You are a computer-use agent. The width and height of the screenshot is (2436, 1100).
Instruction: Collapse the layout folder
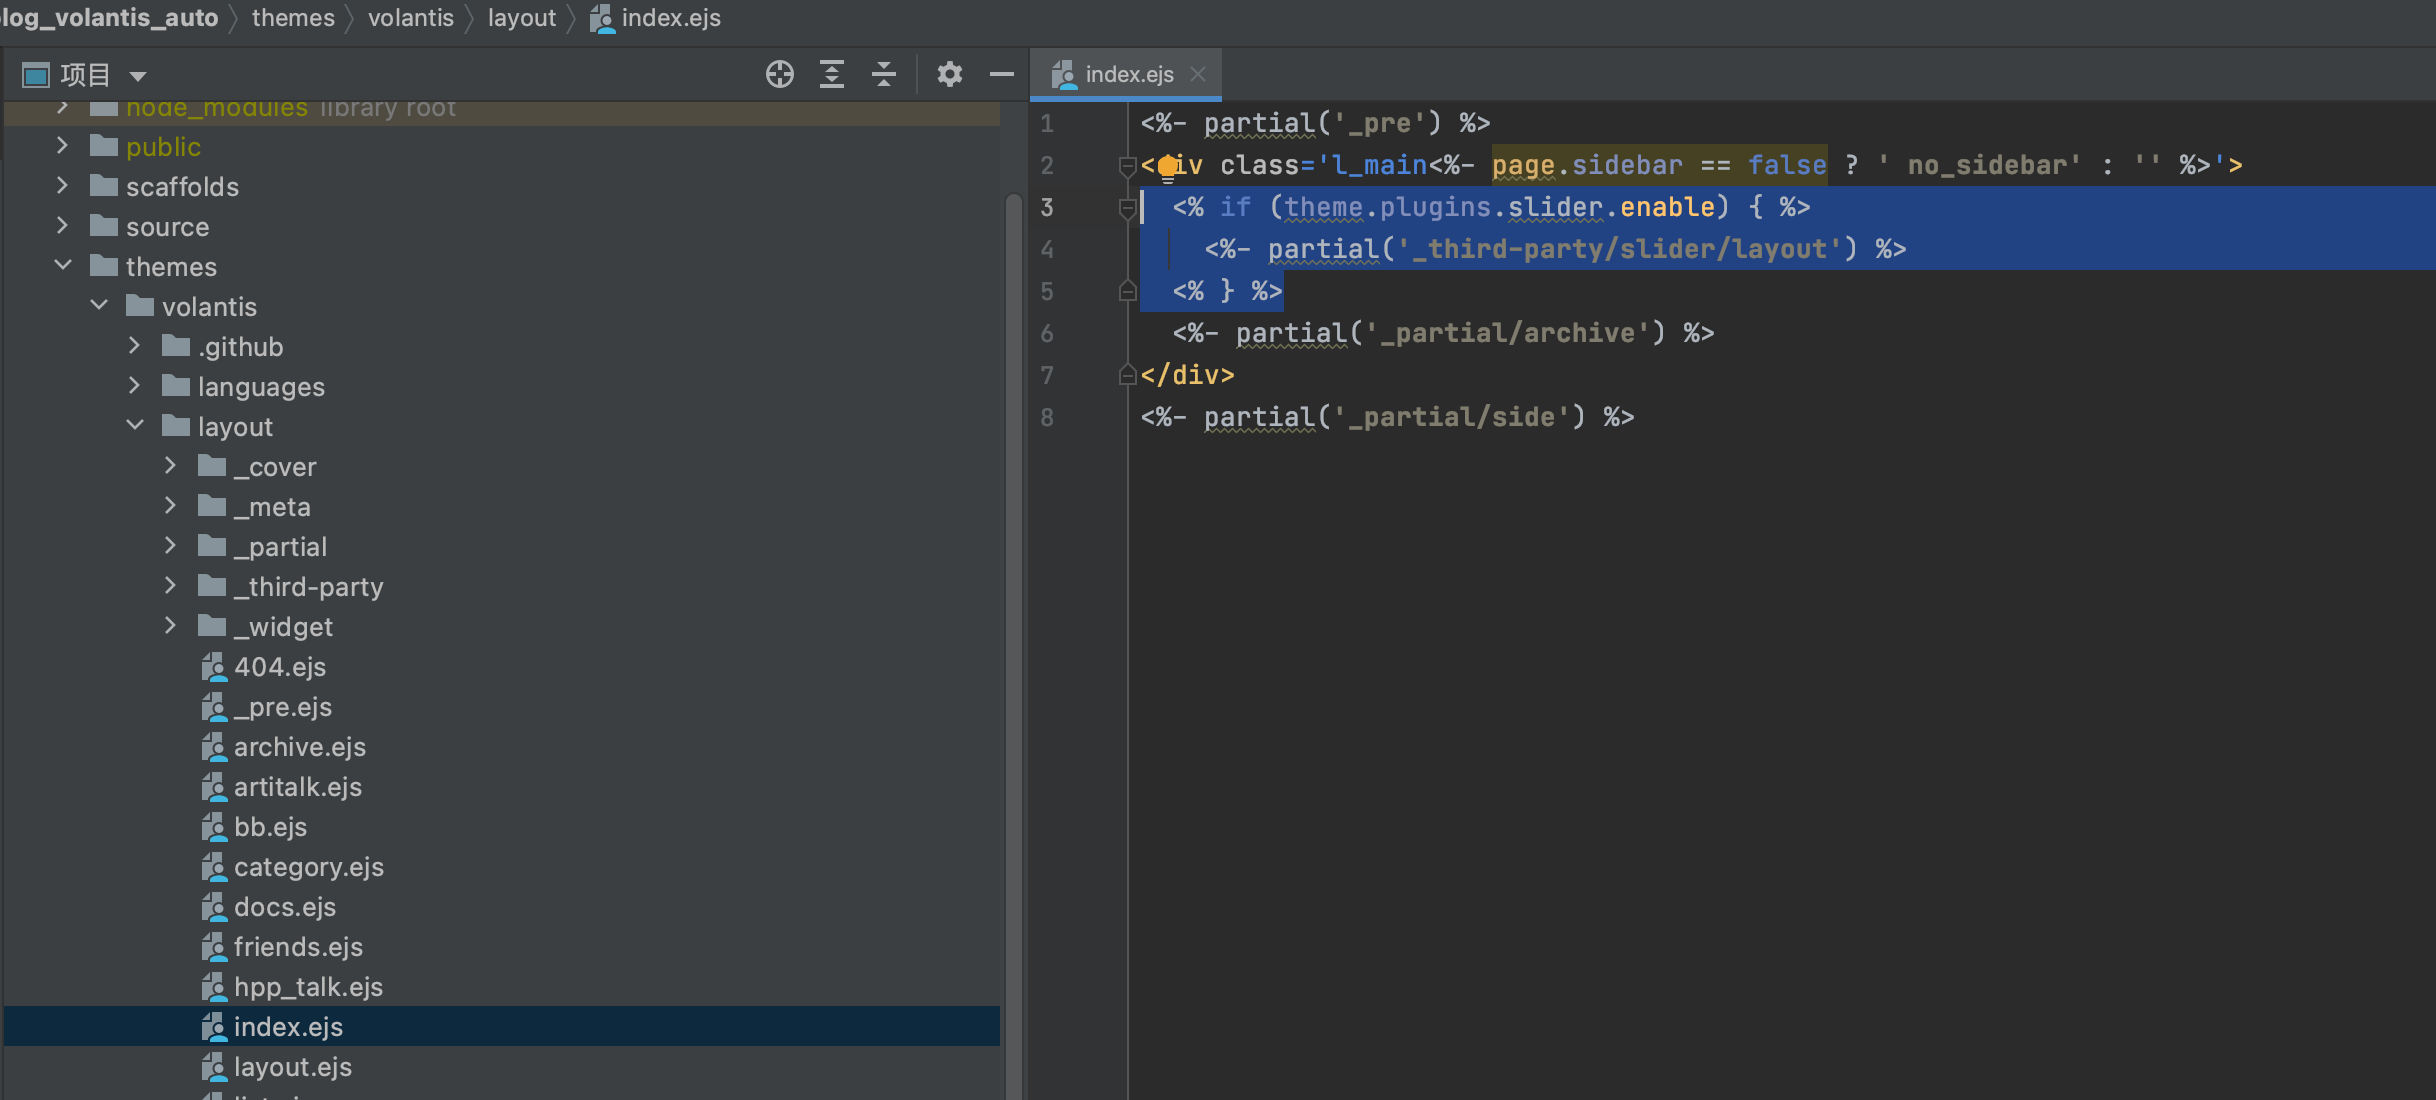pos(134,425)
